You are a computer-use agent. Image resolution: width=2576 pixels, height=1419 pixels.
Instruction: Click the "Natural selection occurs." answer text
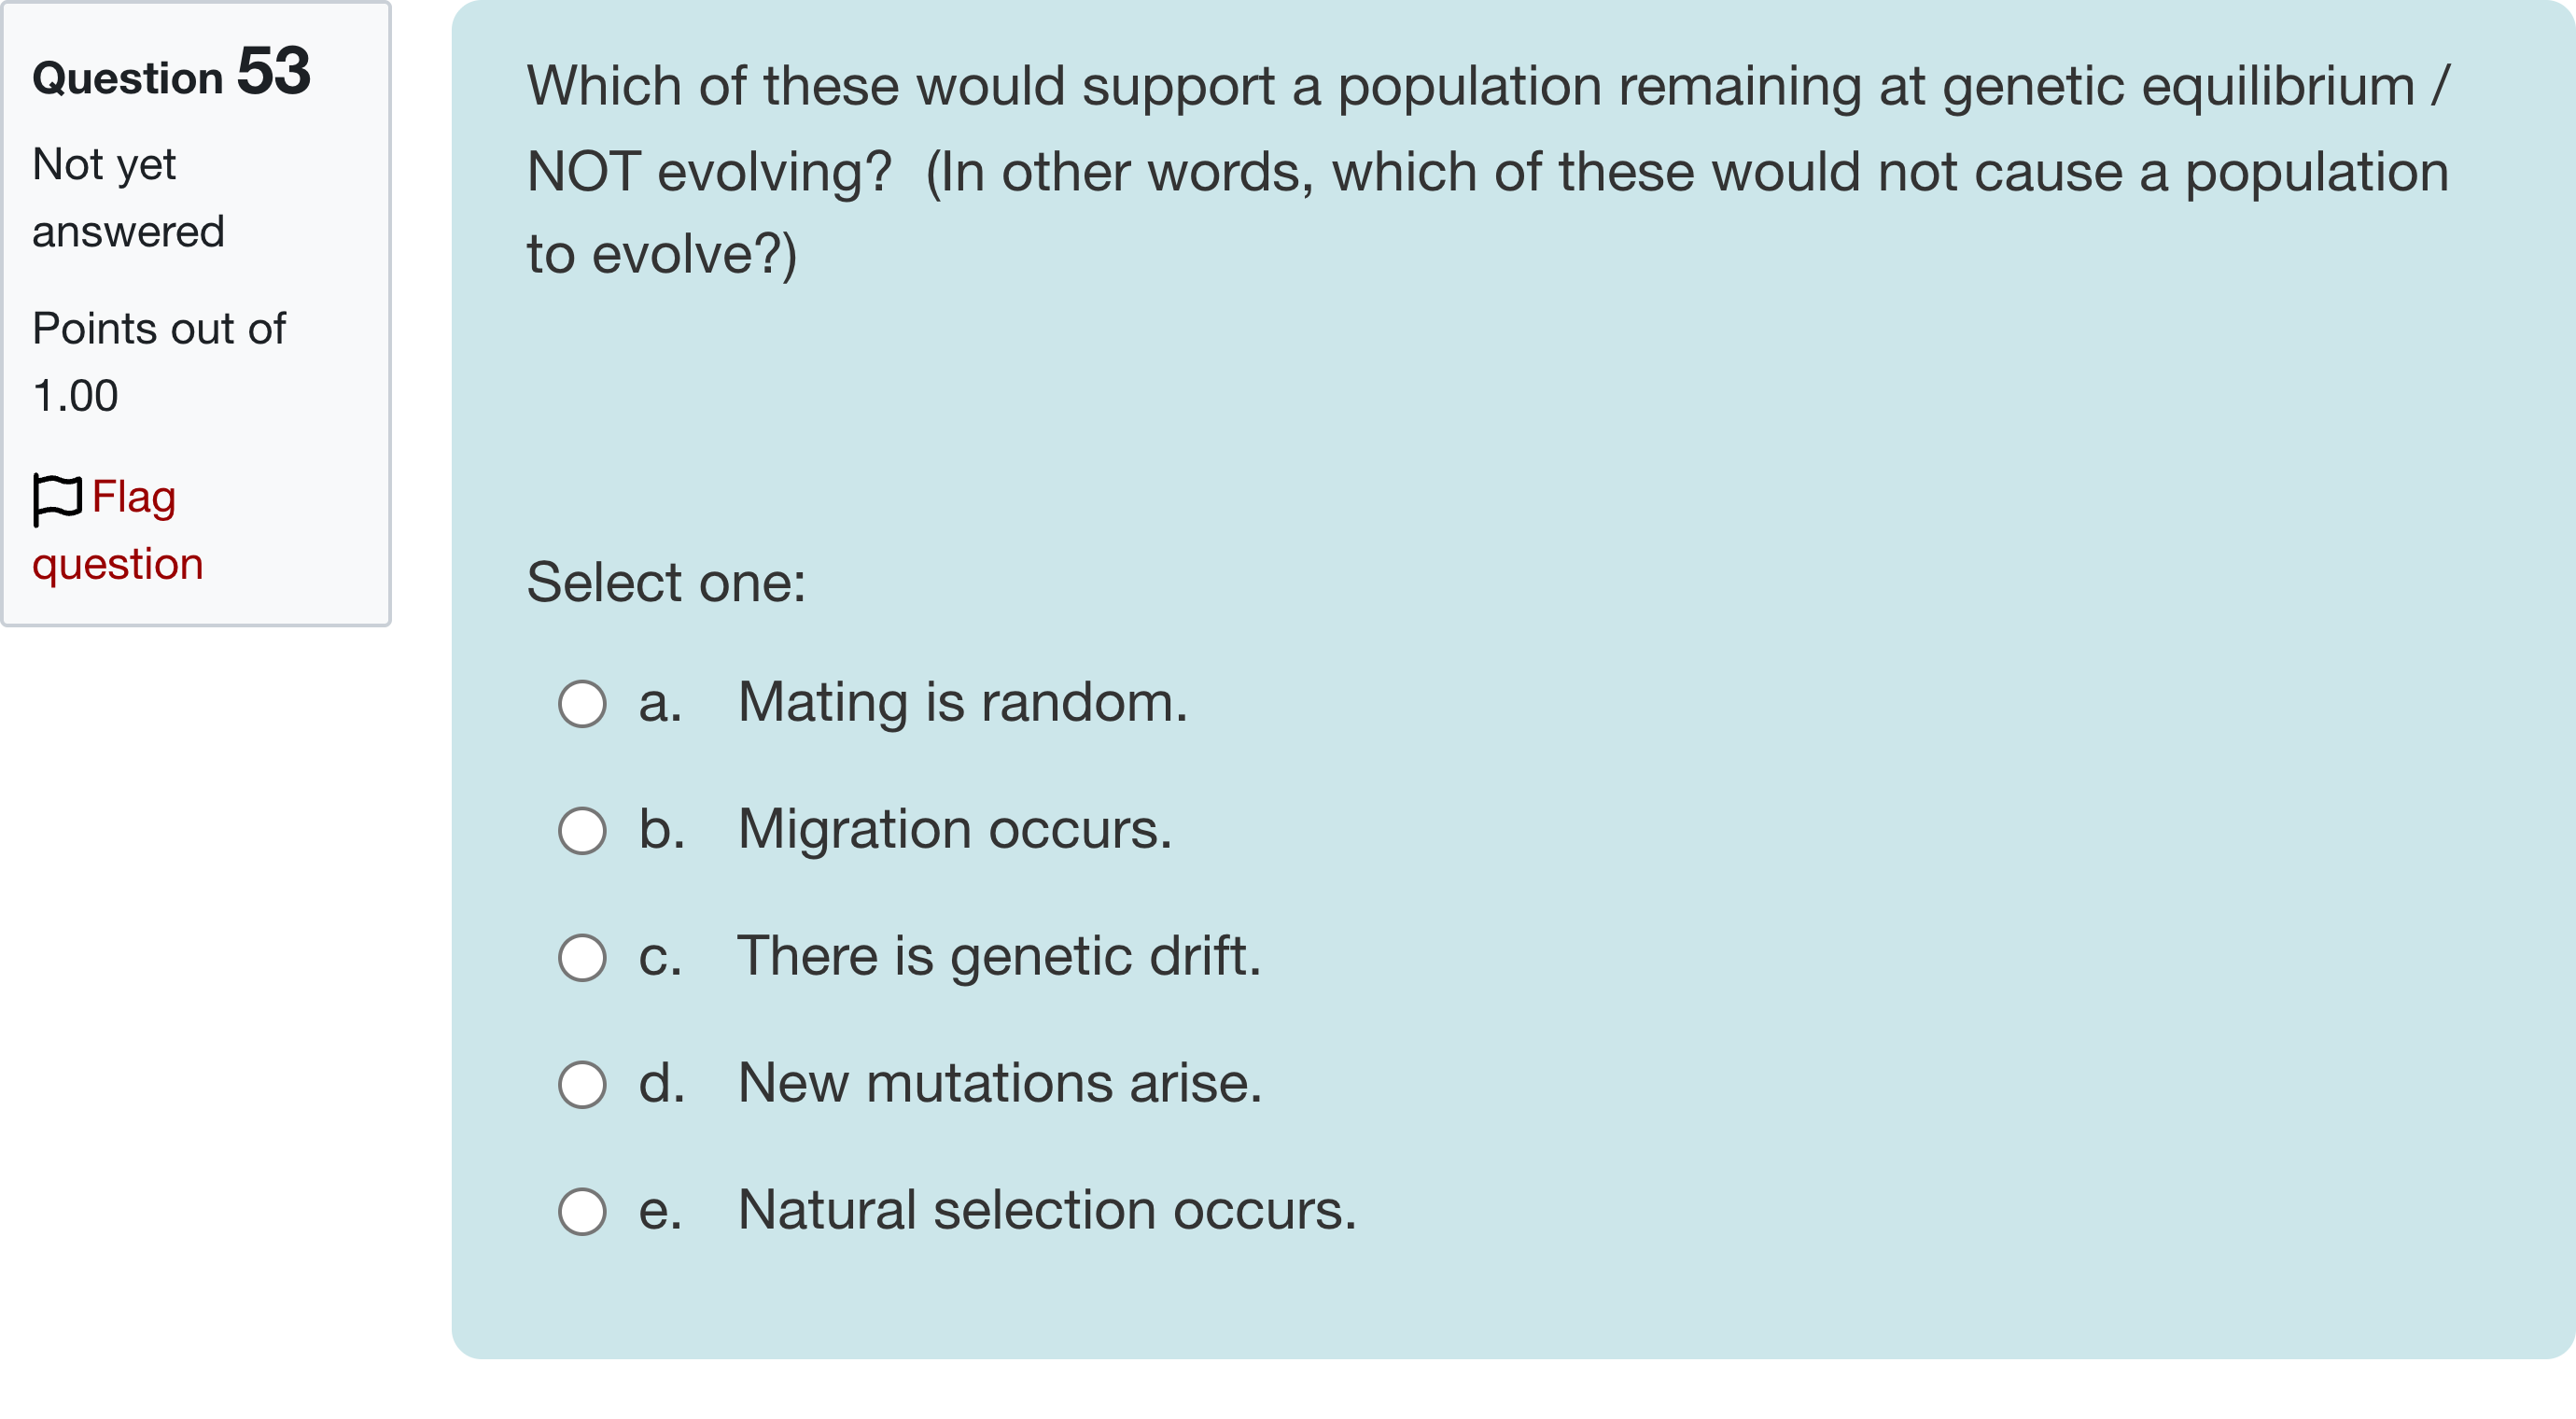point(1046,1210)
